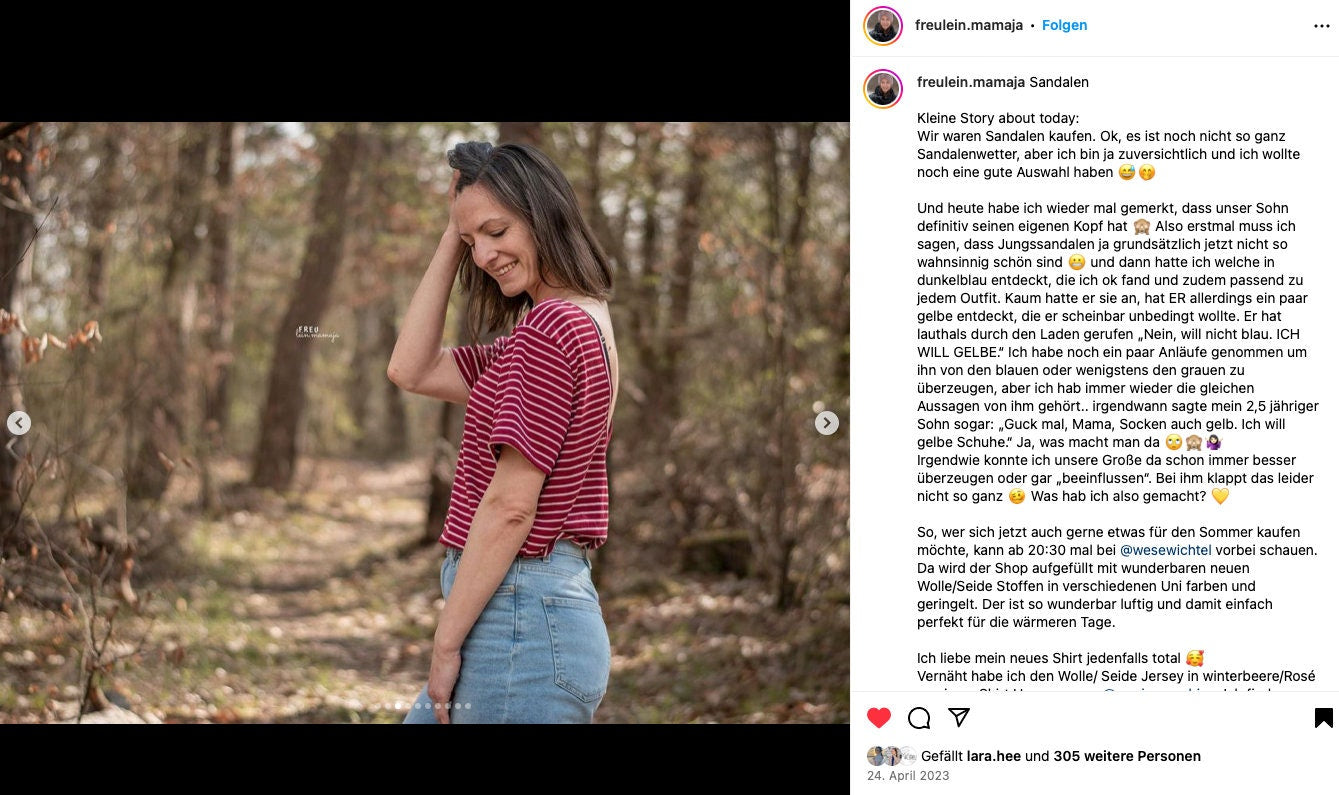1339x795 pixels.
Task: Click the post date 24. April 2023
Action: tap(908, 776)
